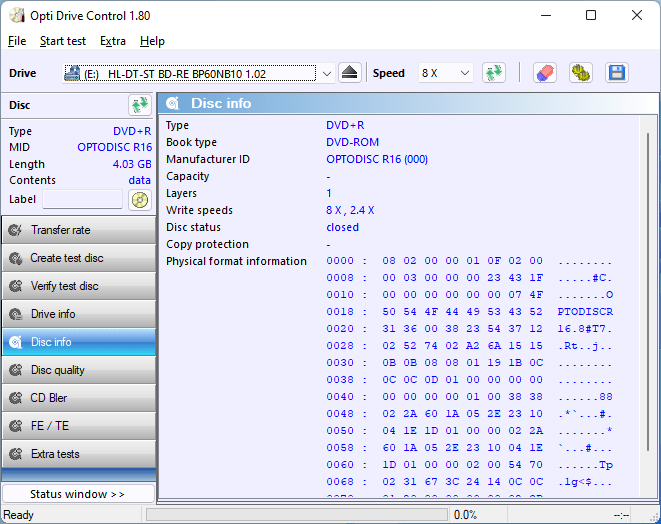Click the Write speeds 8 X, 2.4 X value
Image resolution: width=661 pixels, height=524 pixels.
350,210
